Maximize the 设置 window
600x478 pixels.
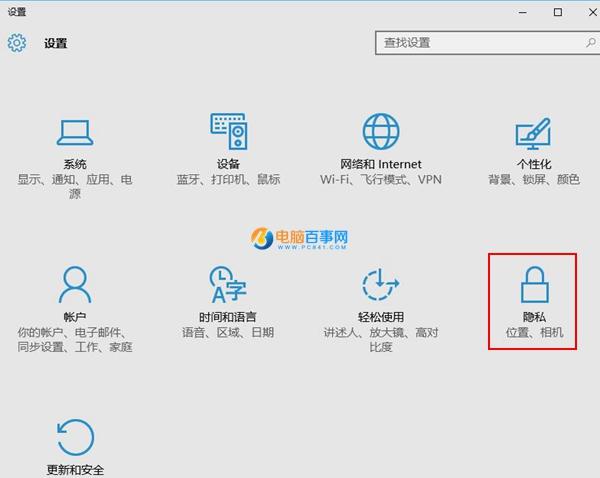(x=558, y=12)
